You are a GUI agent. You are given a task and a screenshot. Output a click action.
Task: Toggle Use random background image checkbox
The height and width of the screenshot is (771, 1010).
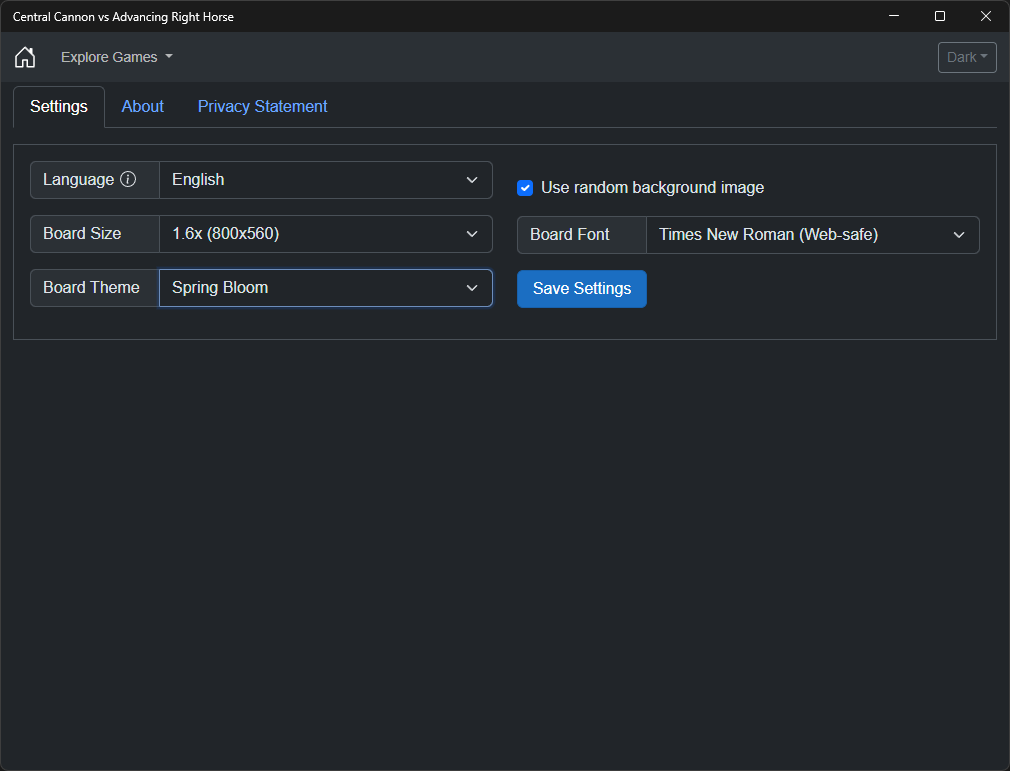pyautogui.click(x=525, y=188)
